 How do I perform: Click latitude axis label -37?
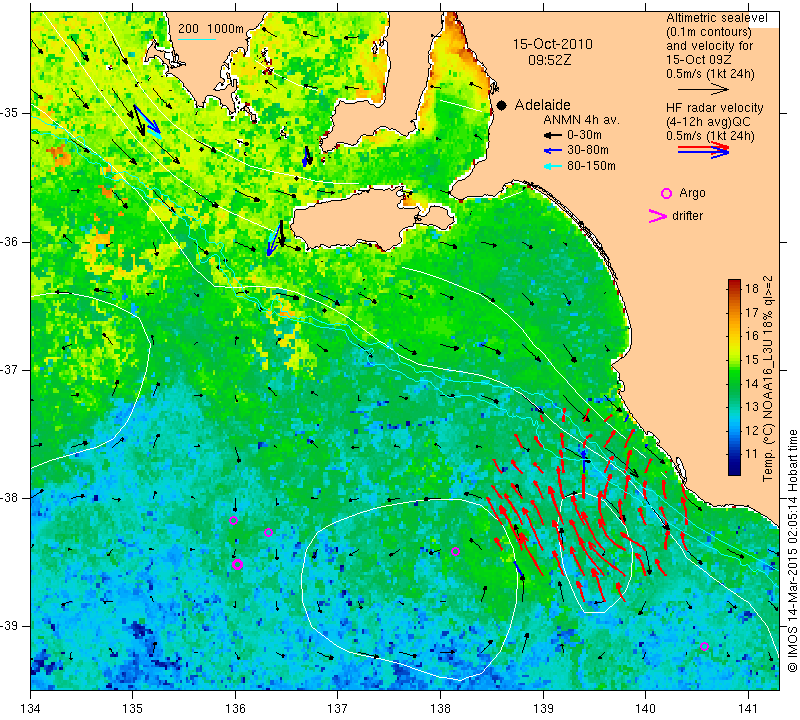tap(10, 369)
